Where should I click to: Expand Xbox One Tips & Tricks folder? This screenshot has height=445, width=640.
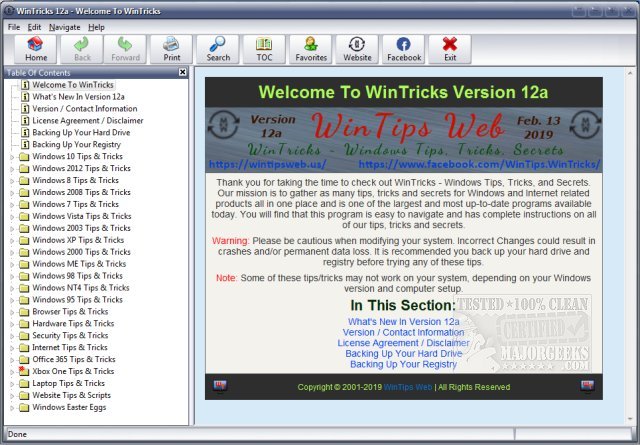coord(12,372)
